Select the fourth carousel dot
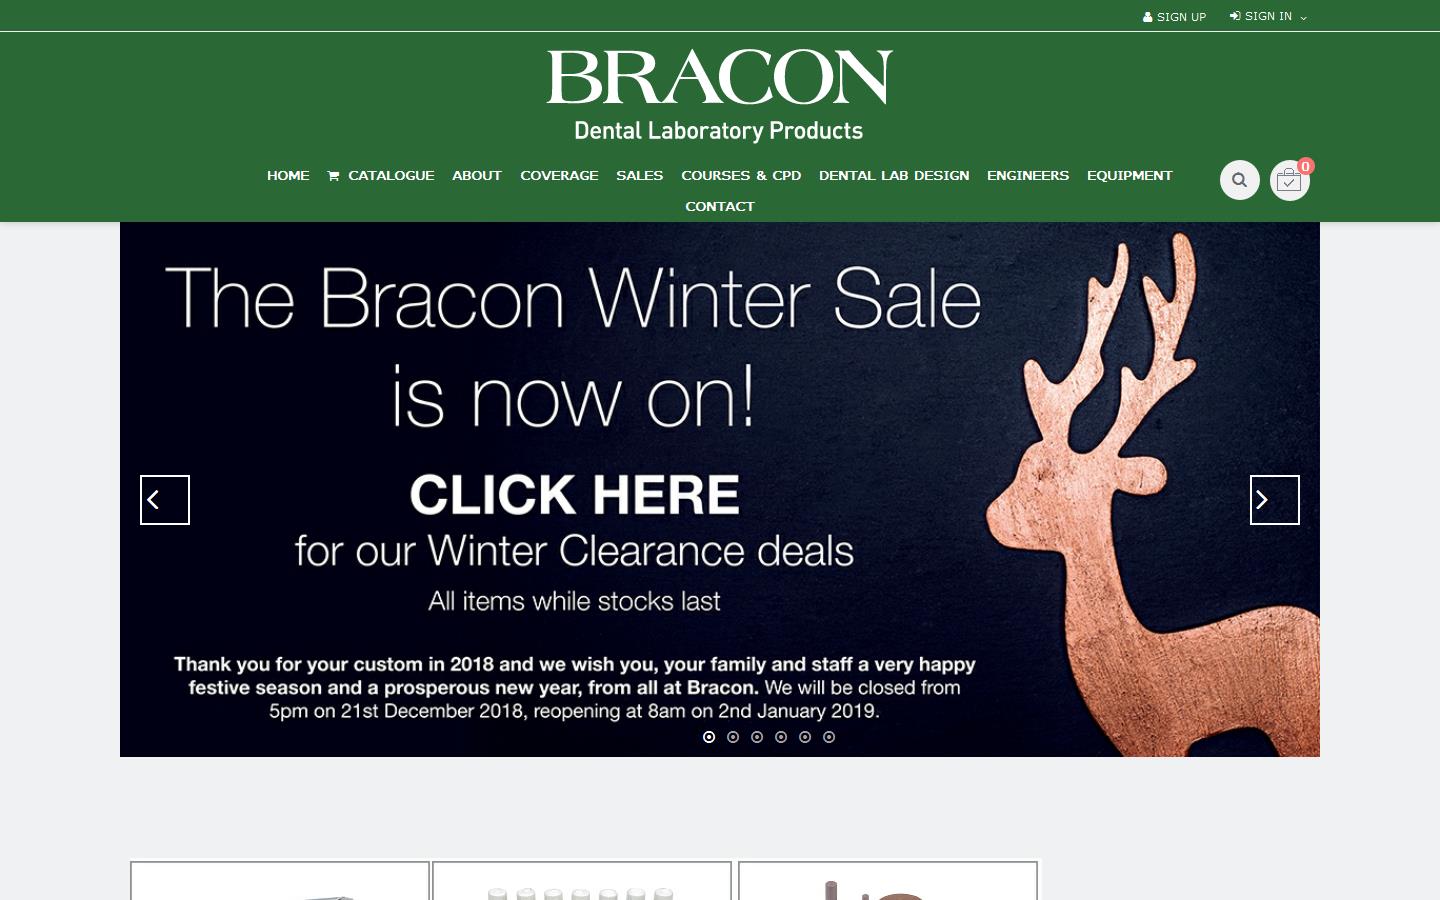 tap(781, 737)
